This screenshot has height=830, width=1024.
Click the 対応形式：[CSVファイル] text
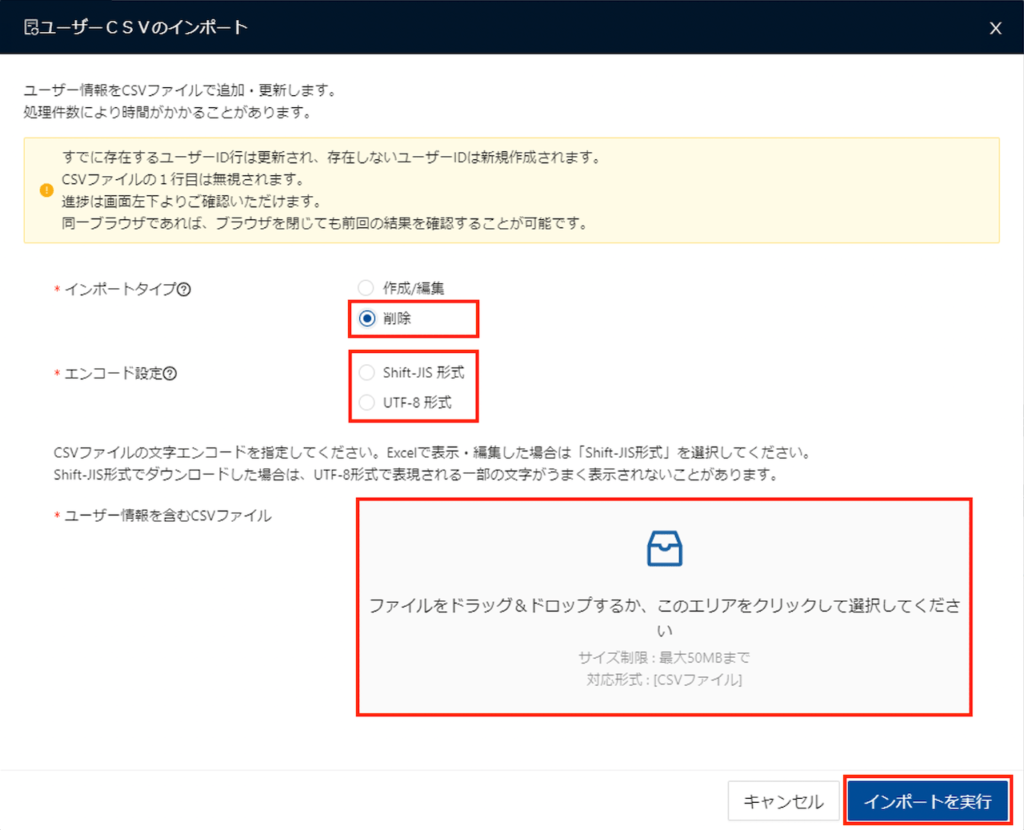(x=664, y=680)
